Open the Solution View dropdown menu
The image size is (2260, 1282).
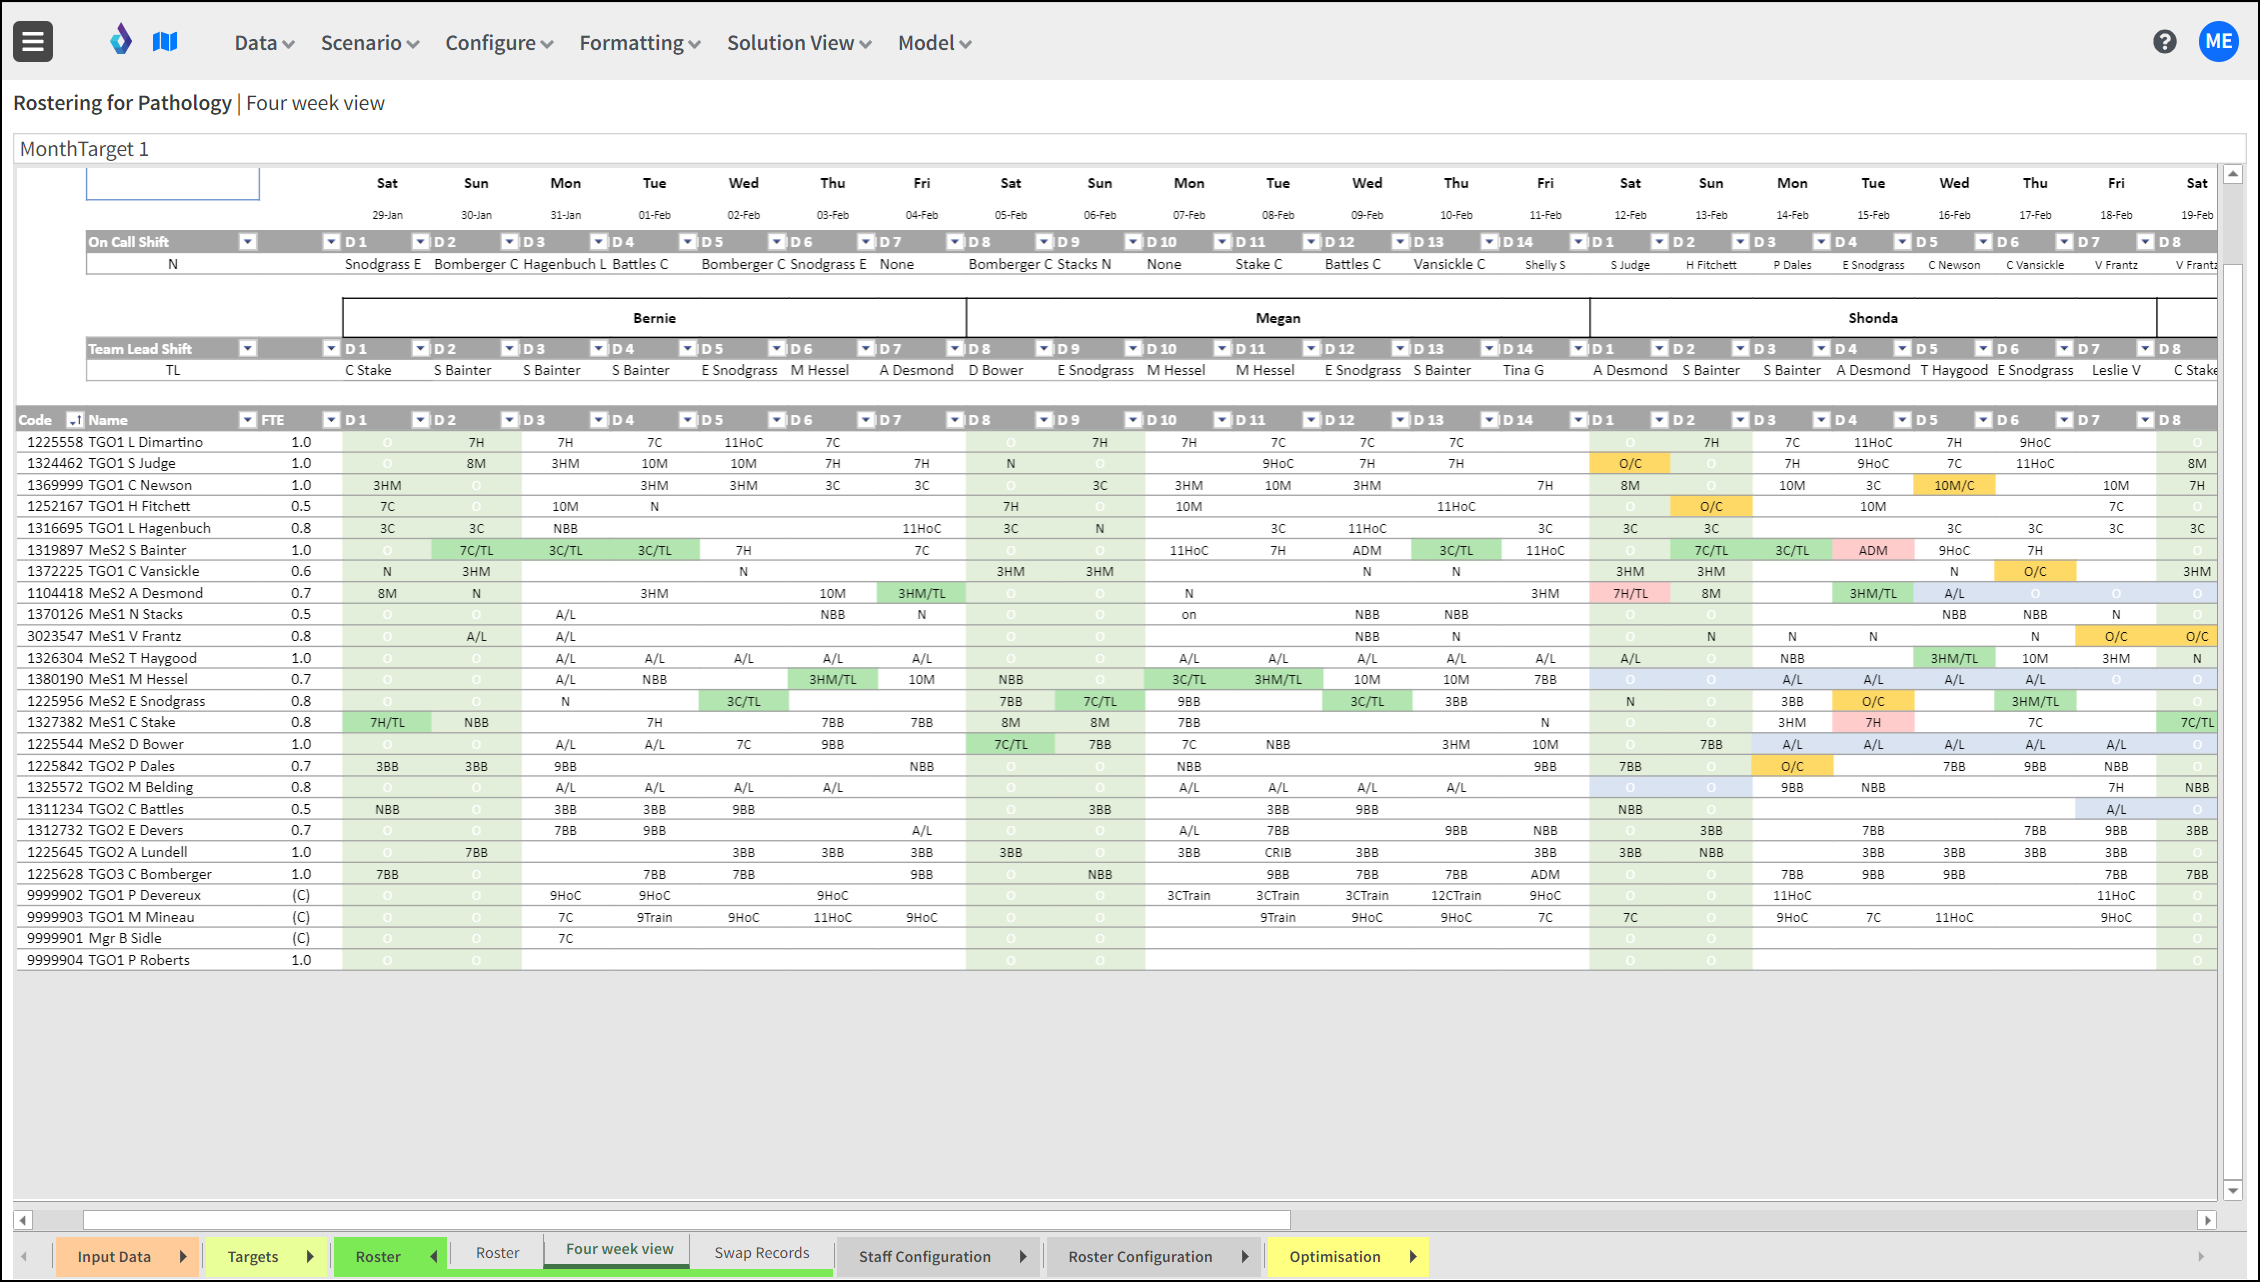pos(799,43)
